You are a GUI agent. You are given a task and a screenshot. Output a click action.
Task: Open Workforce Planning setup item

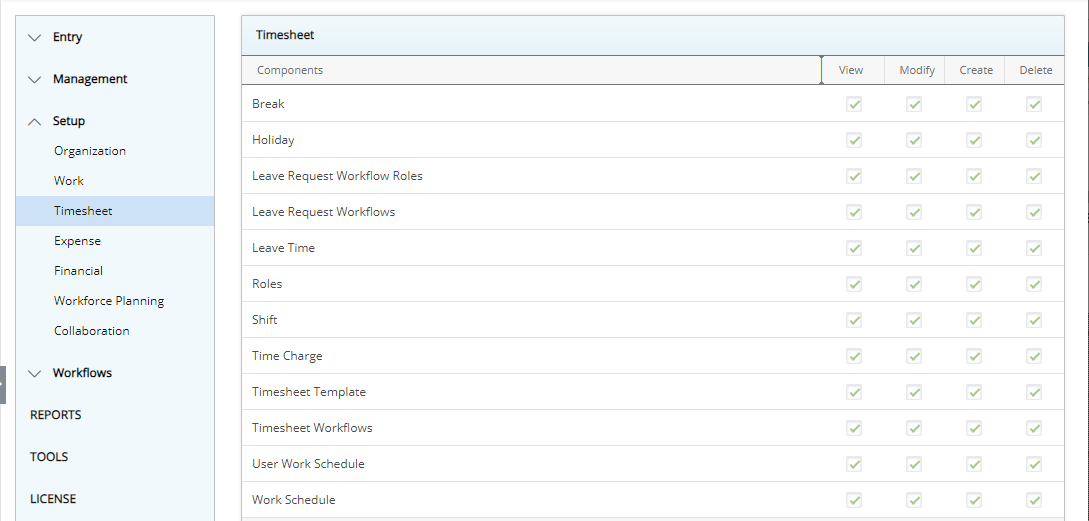(109, 301)
